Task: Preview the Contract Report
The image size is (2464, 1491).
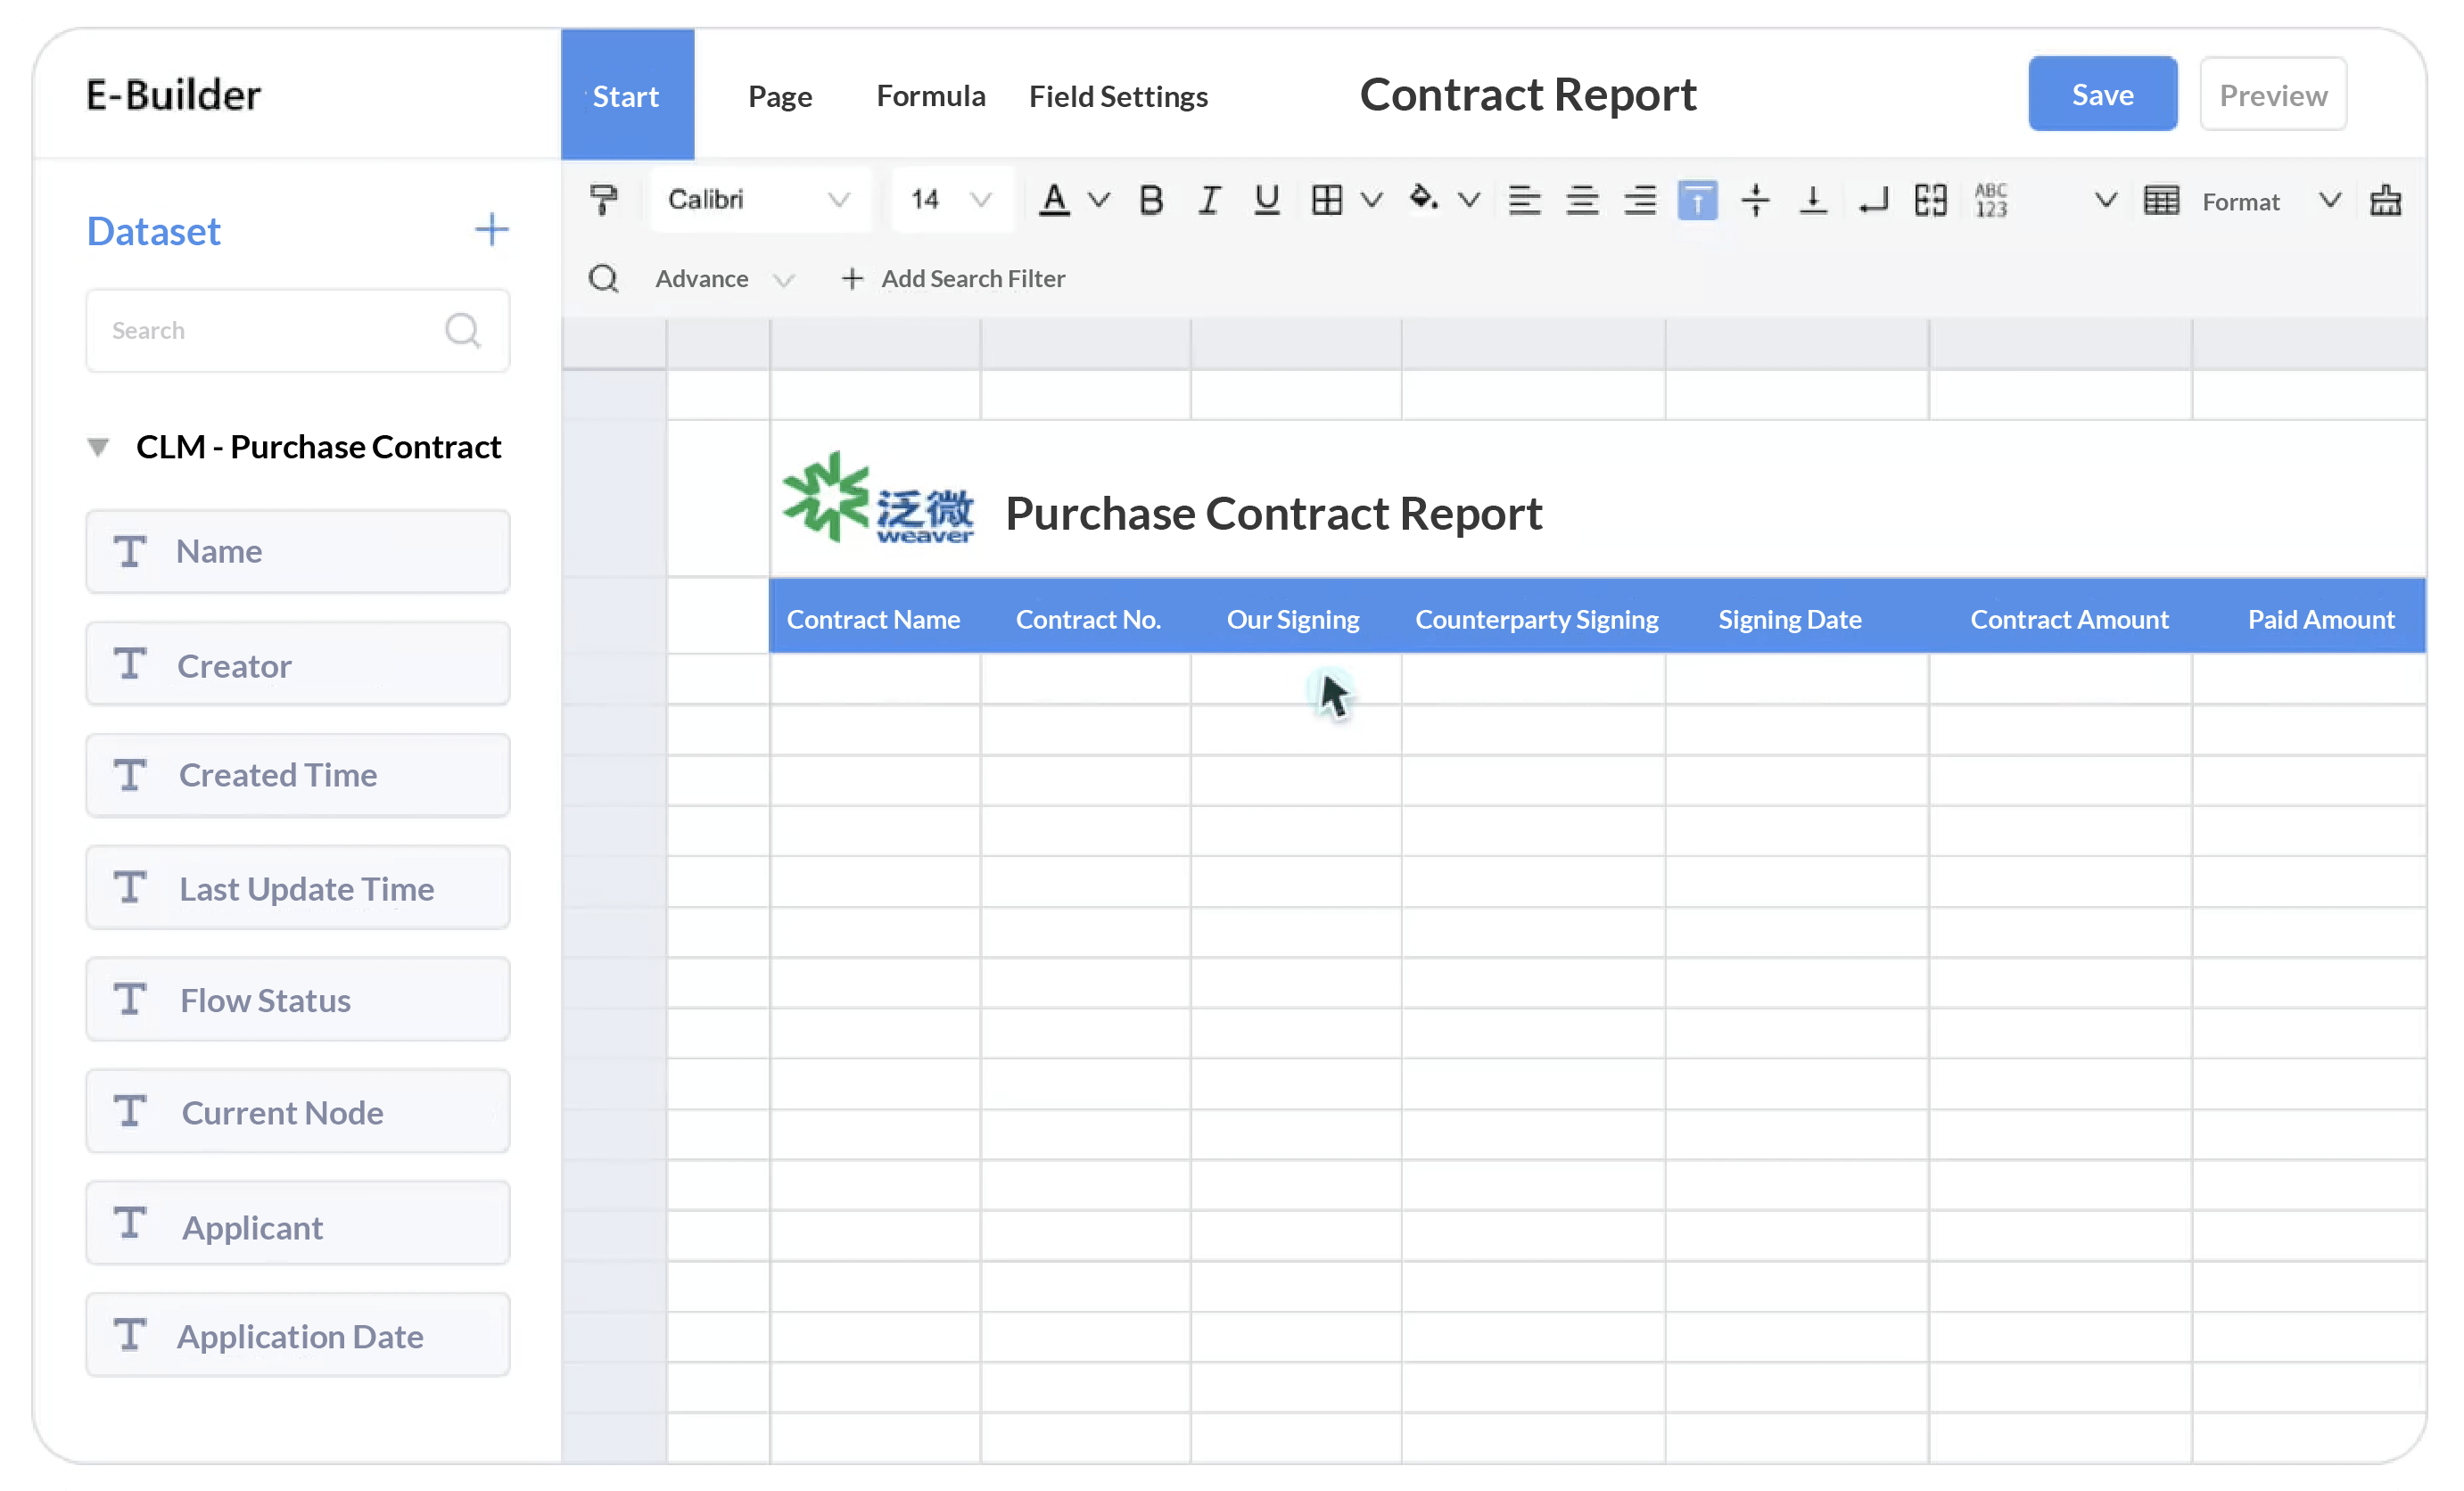Action: 2272,94
